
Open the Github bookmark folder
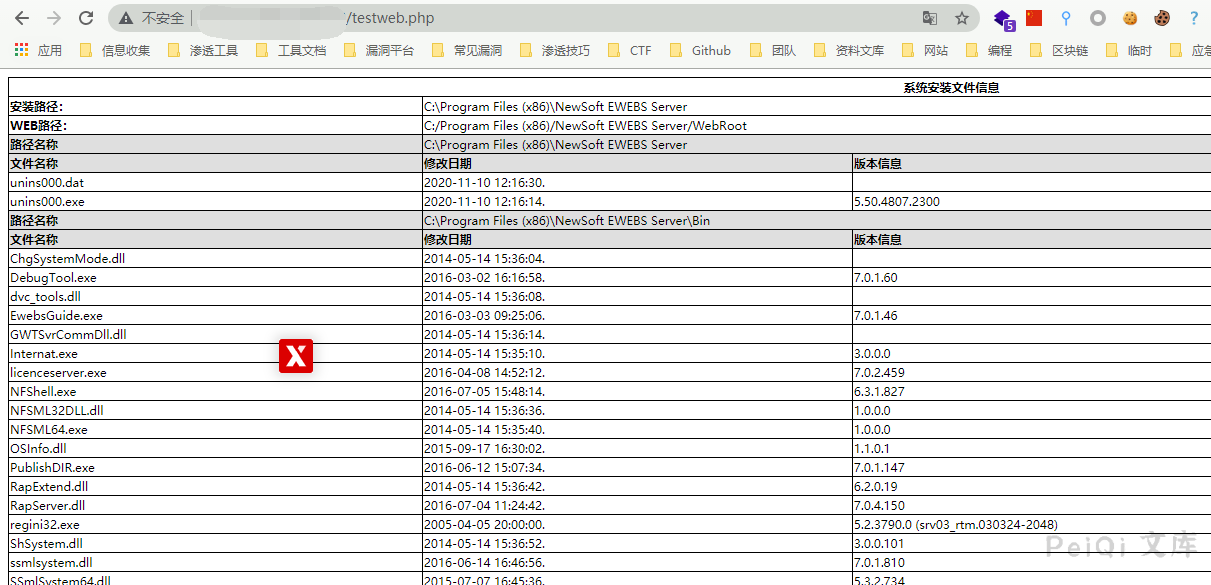pyautogui.click(x=700, y=50)
